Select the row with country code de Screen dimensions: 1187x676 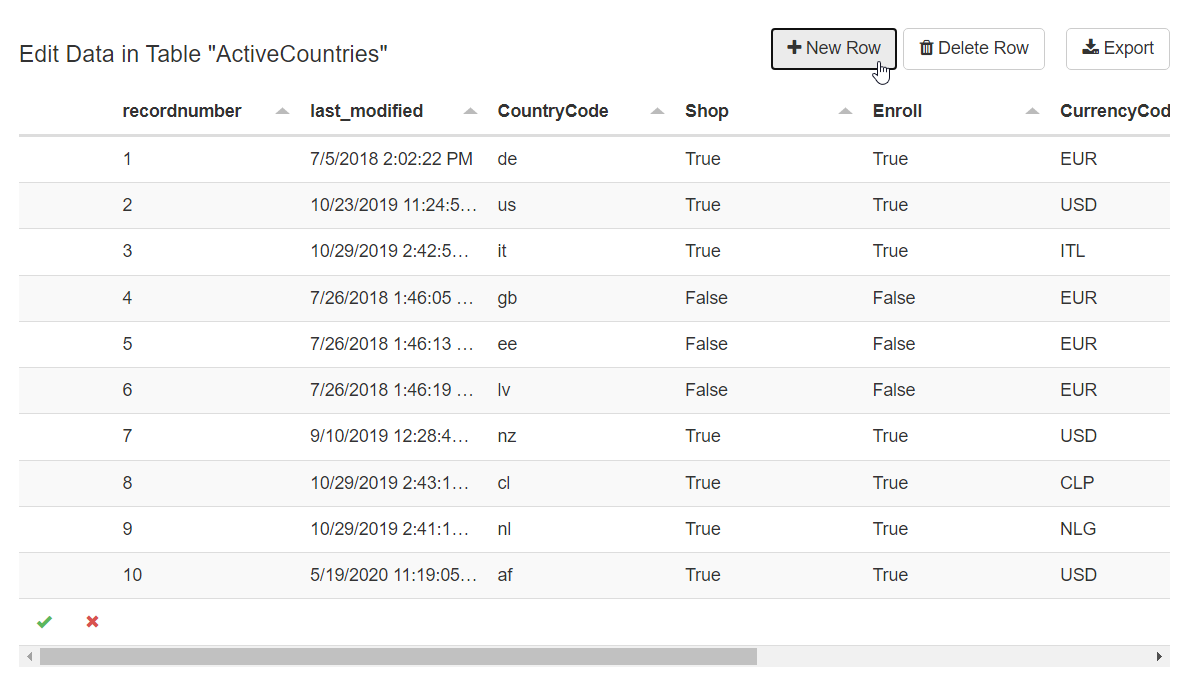coord(507,159)
